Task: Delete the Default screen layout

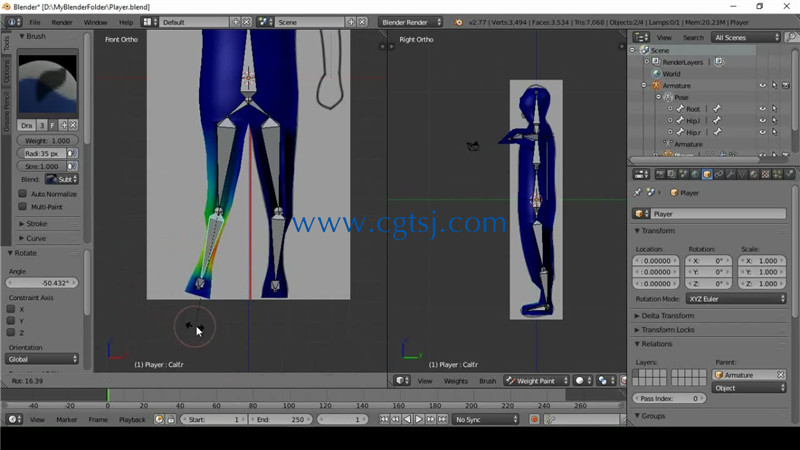Action: tap(246, 22)
